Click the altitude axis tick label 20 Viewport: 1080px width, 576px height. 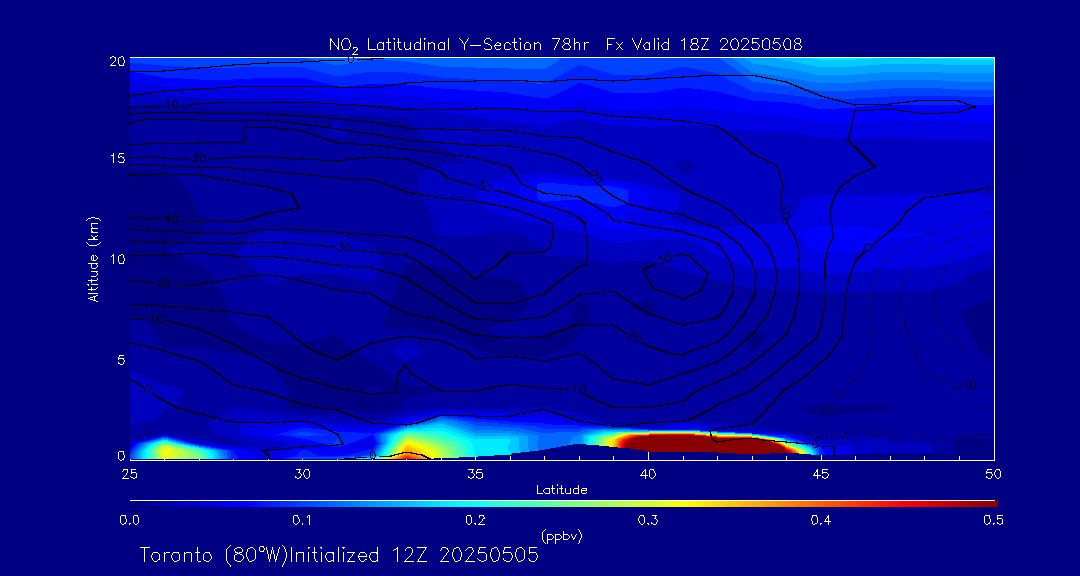pyautogui.click(x=117, y=61)
